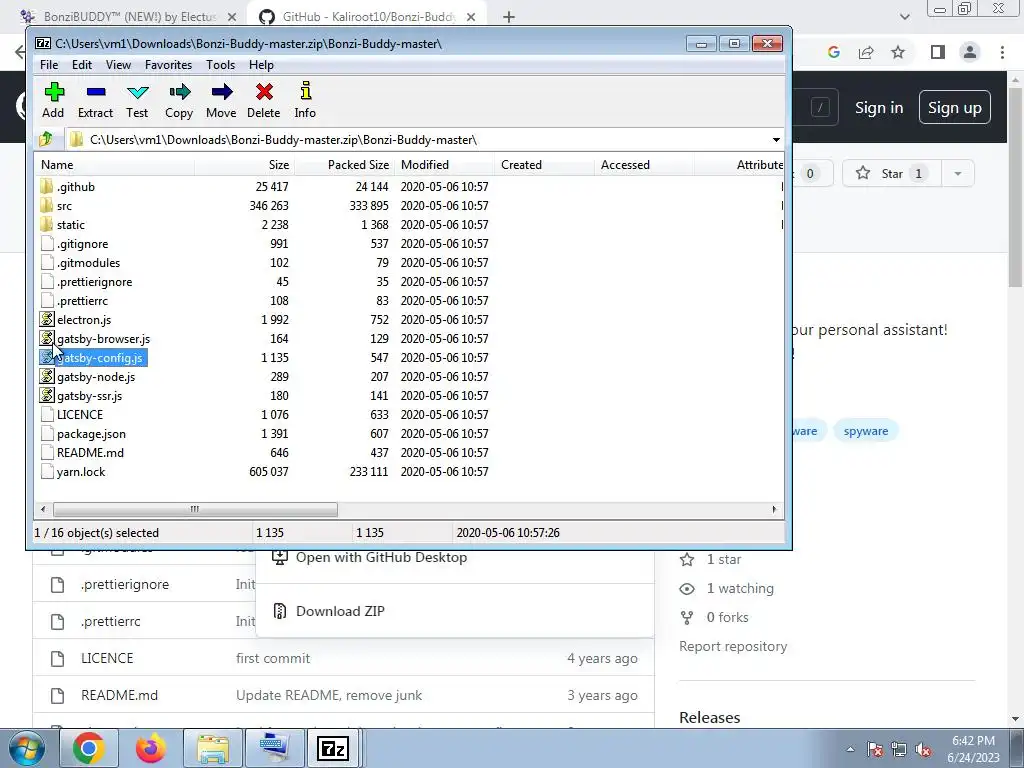Bookmark this page with the star icon

tap(898, 52)
